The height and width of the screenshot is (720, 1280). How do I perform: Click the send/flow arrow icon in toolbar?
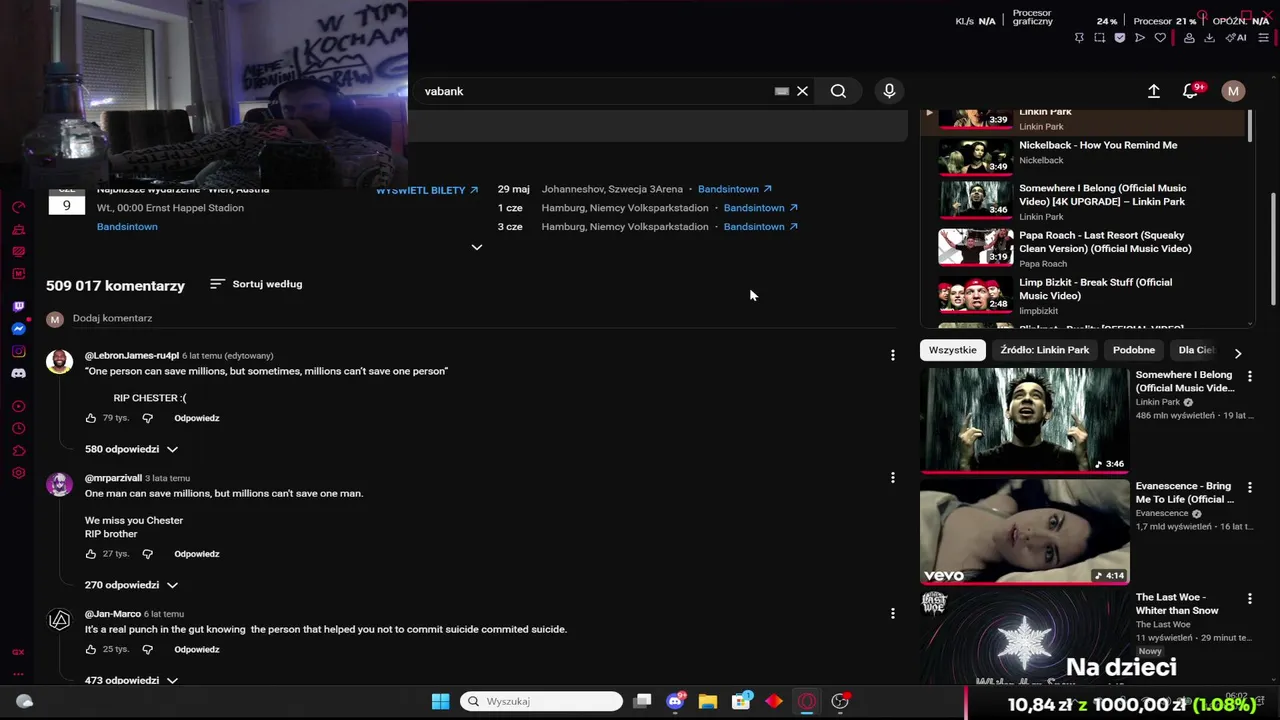click(x=1139, y=38)
